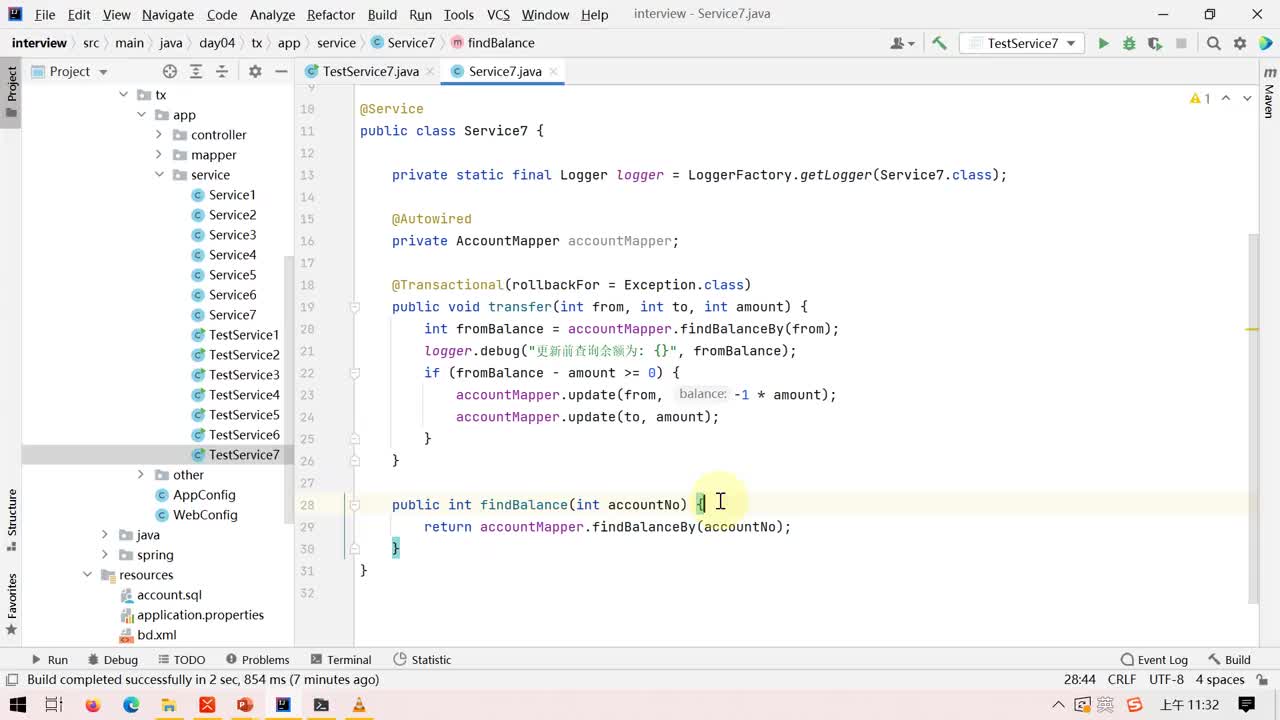Viewport: 1280px width, 720px height.
Task: Open the Favorites tool window
Action: [12, 605]
